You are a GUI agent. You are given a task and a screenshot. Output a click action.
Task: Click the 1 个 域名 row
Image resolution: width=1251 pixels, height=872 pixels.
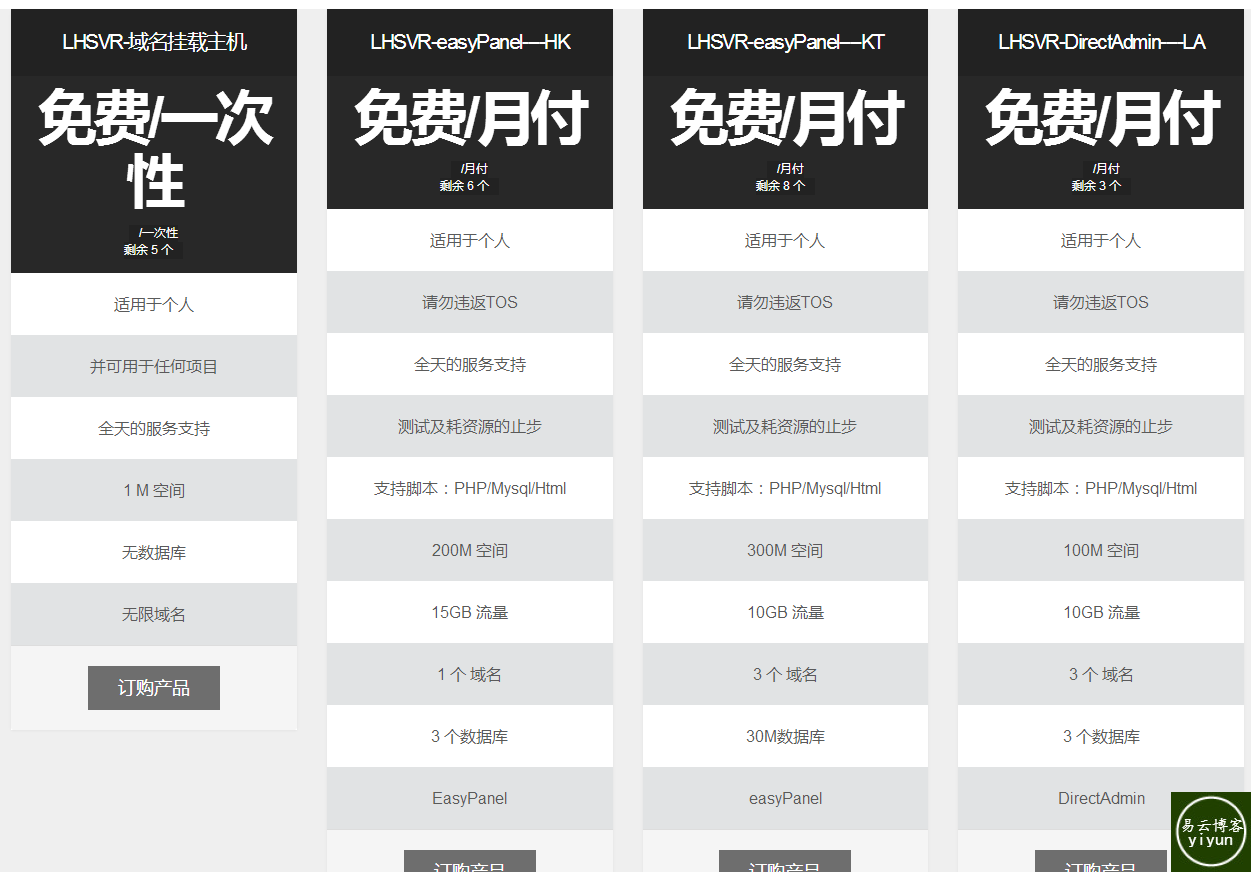click(470, 674)
